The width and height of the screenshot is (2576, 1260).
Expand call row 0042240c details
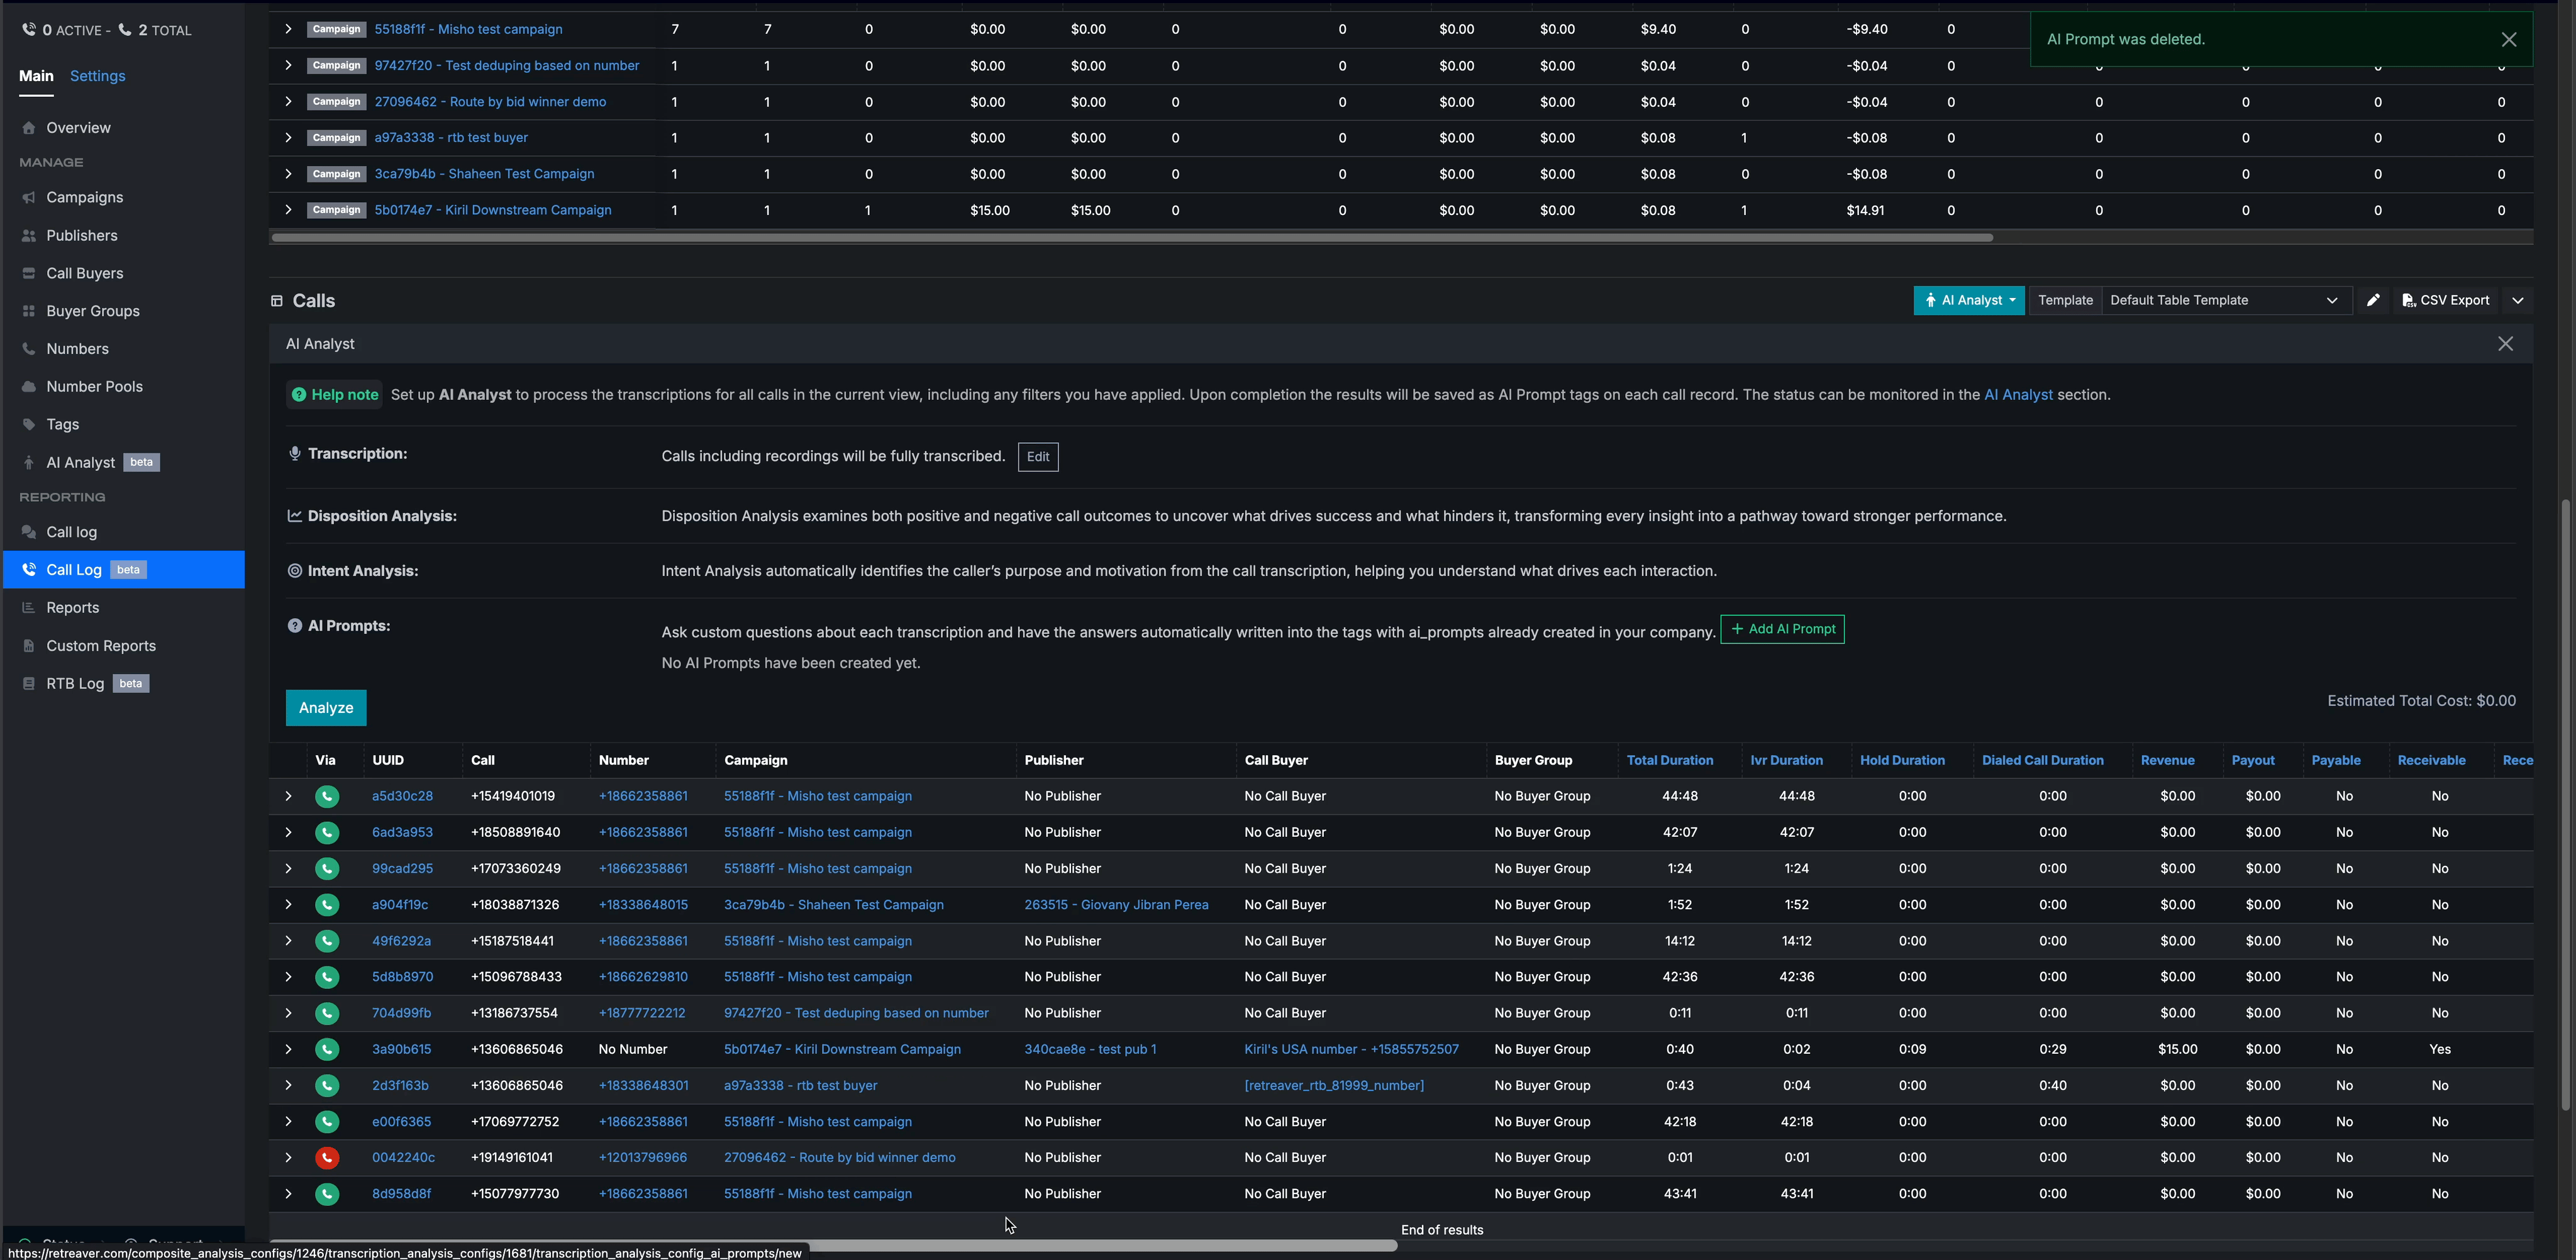click(288, 1158)
